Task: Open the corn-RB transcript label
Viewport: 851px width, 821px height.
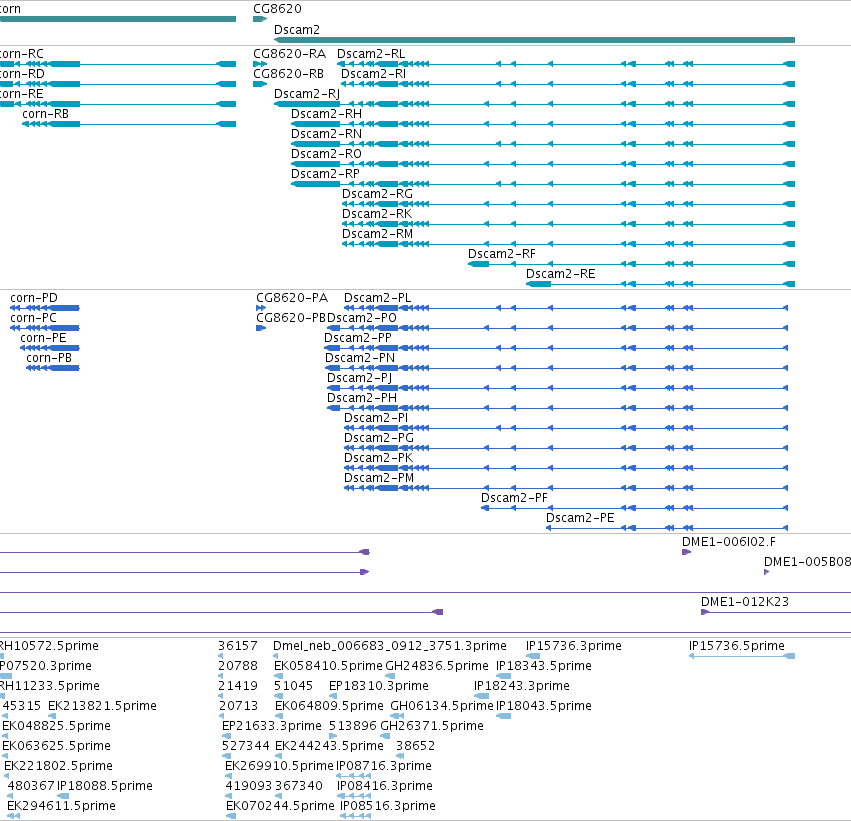Action: pos(46,114)
